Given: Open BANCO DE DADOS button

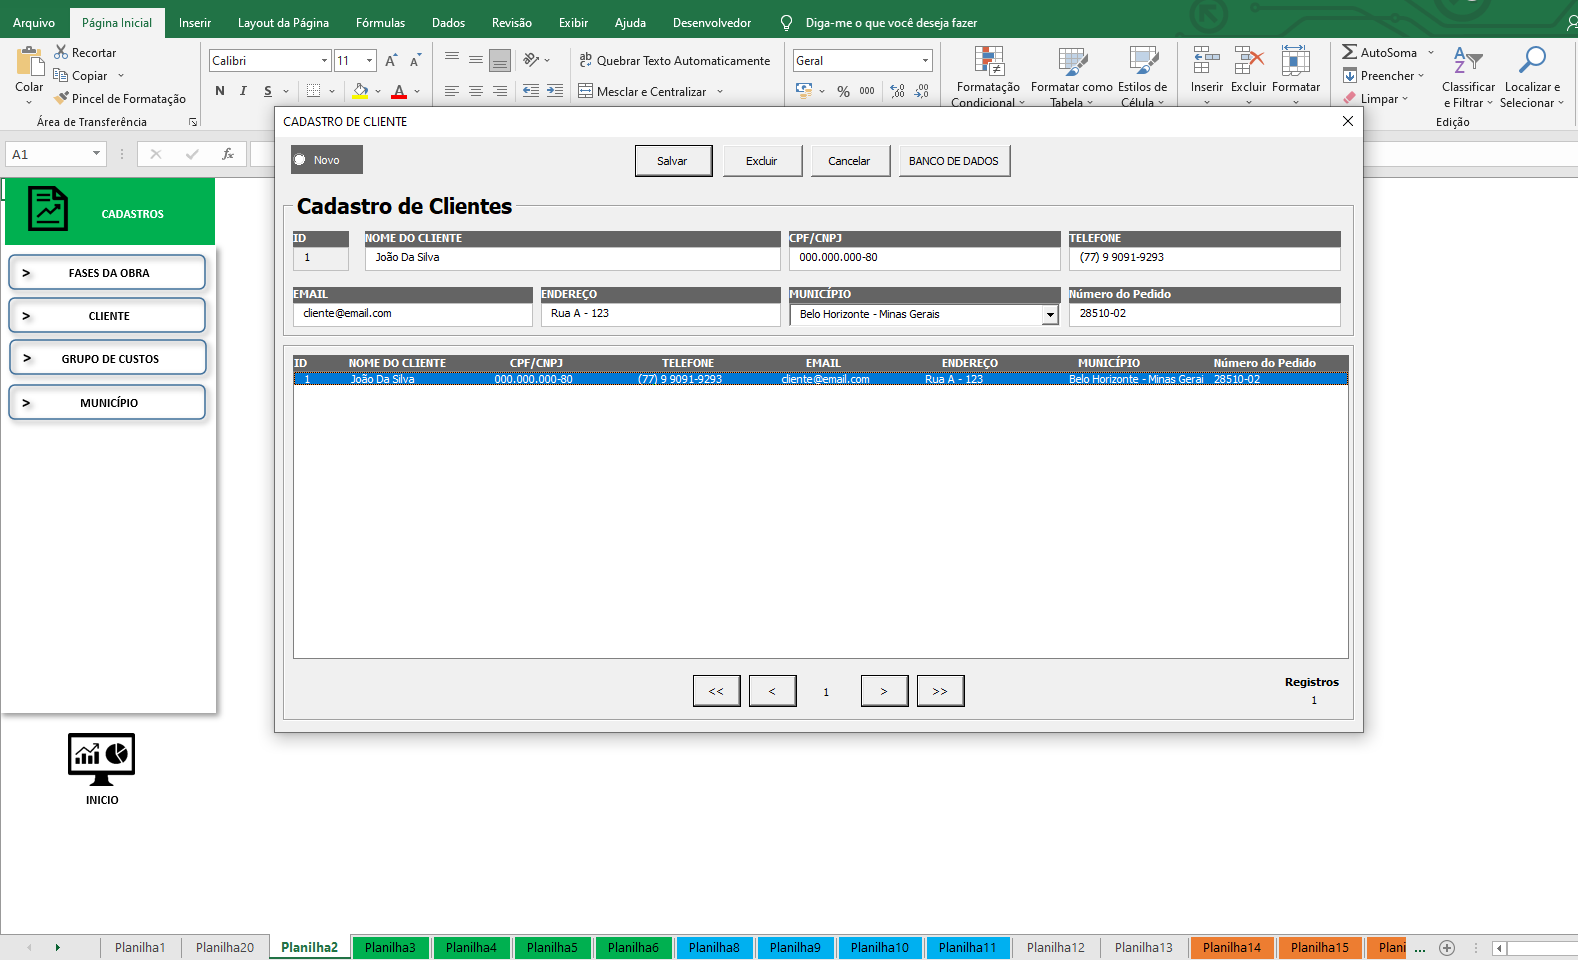Looking at the screenshot, I should [953, 161].
